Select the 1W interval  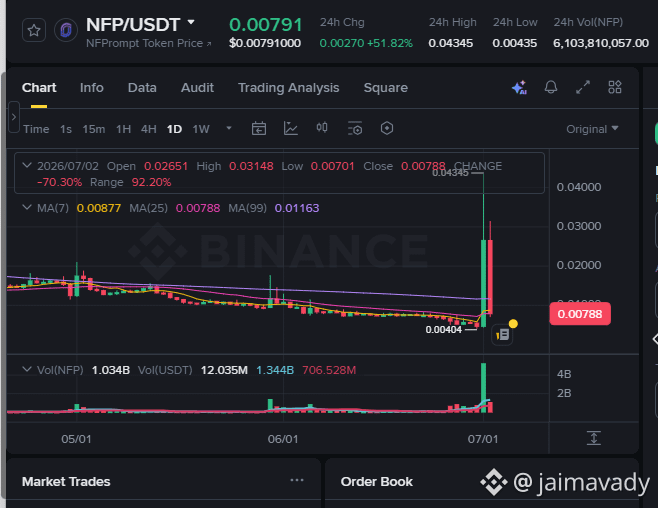click(x=201, y=129)
